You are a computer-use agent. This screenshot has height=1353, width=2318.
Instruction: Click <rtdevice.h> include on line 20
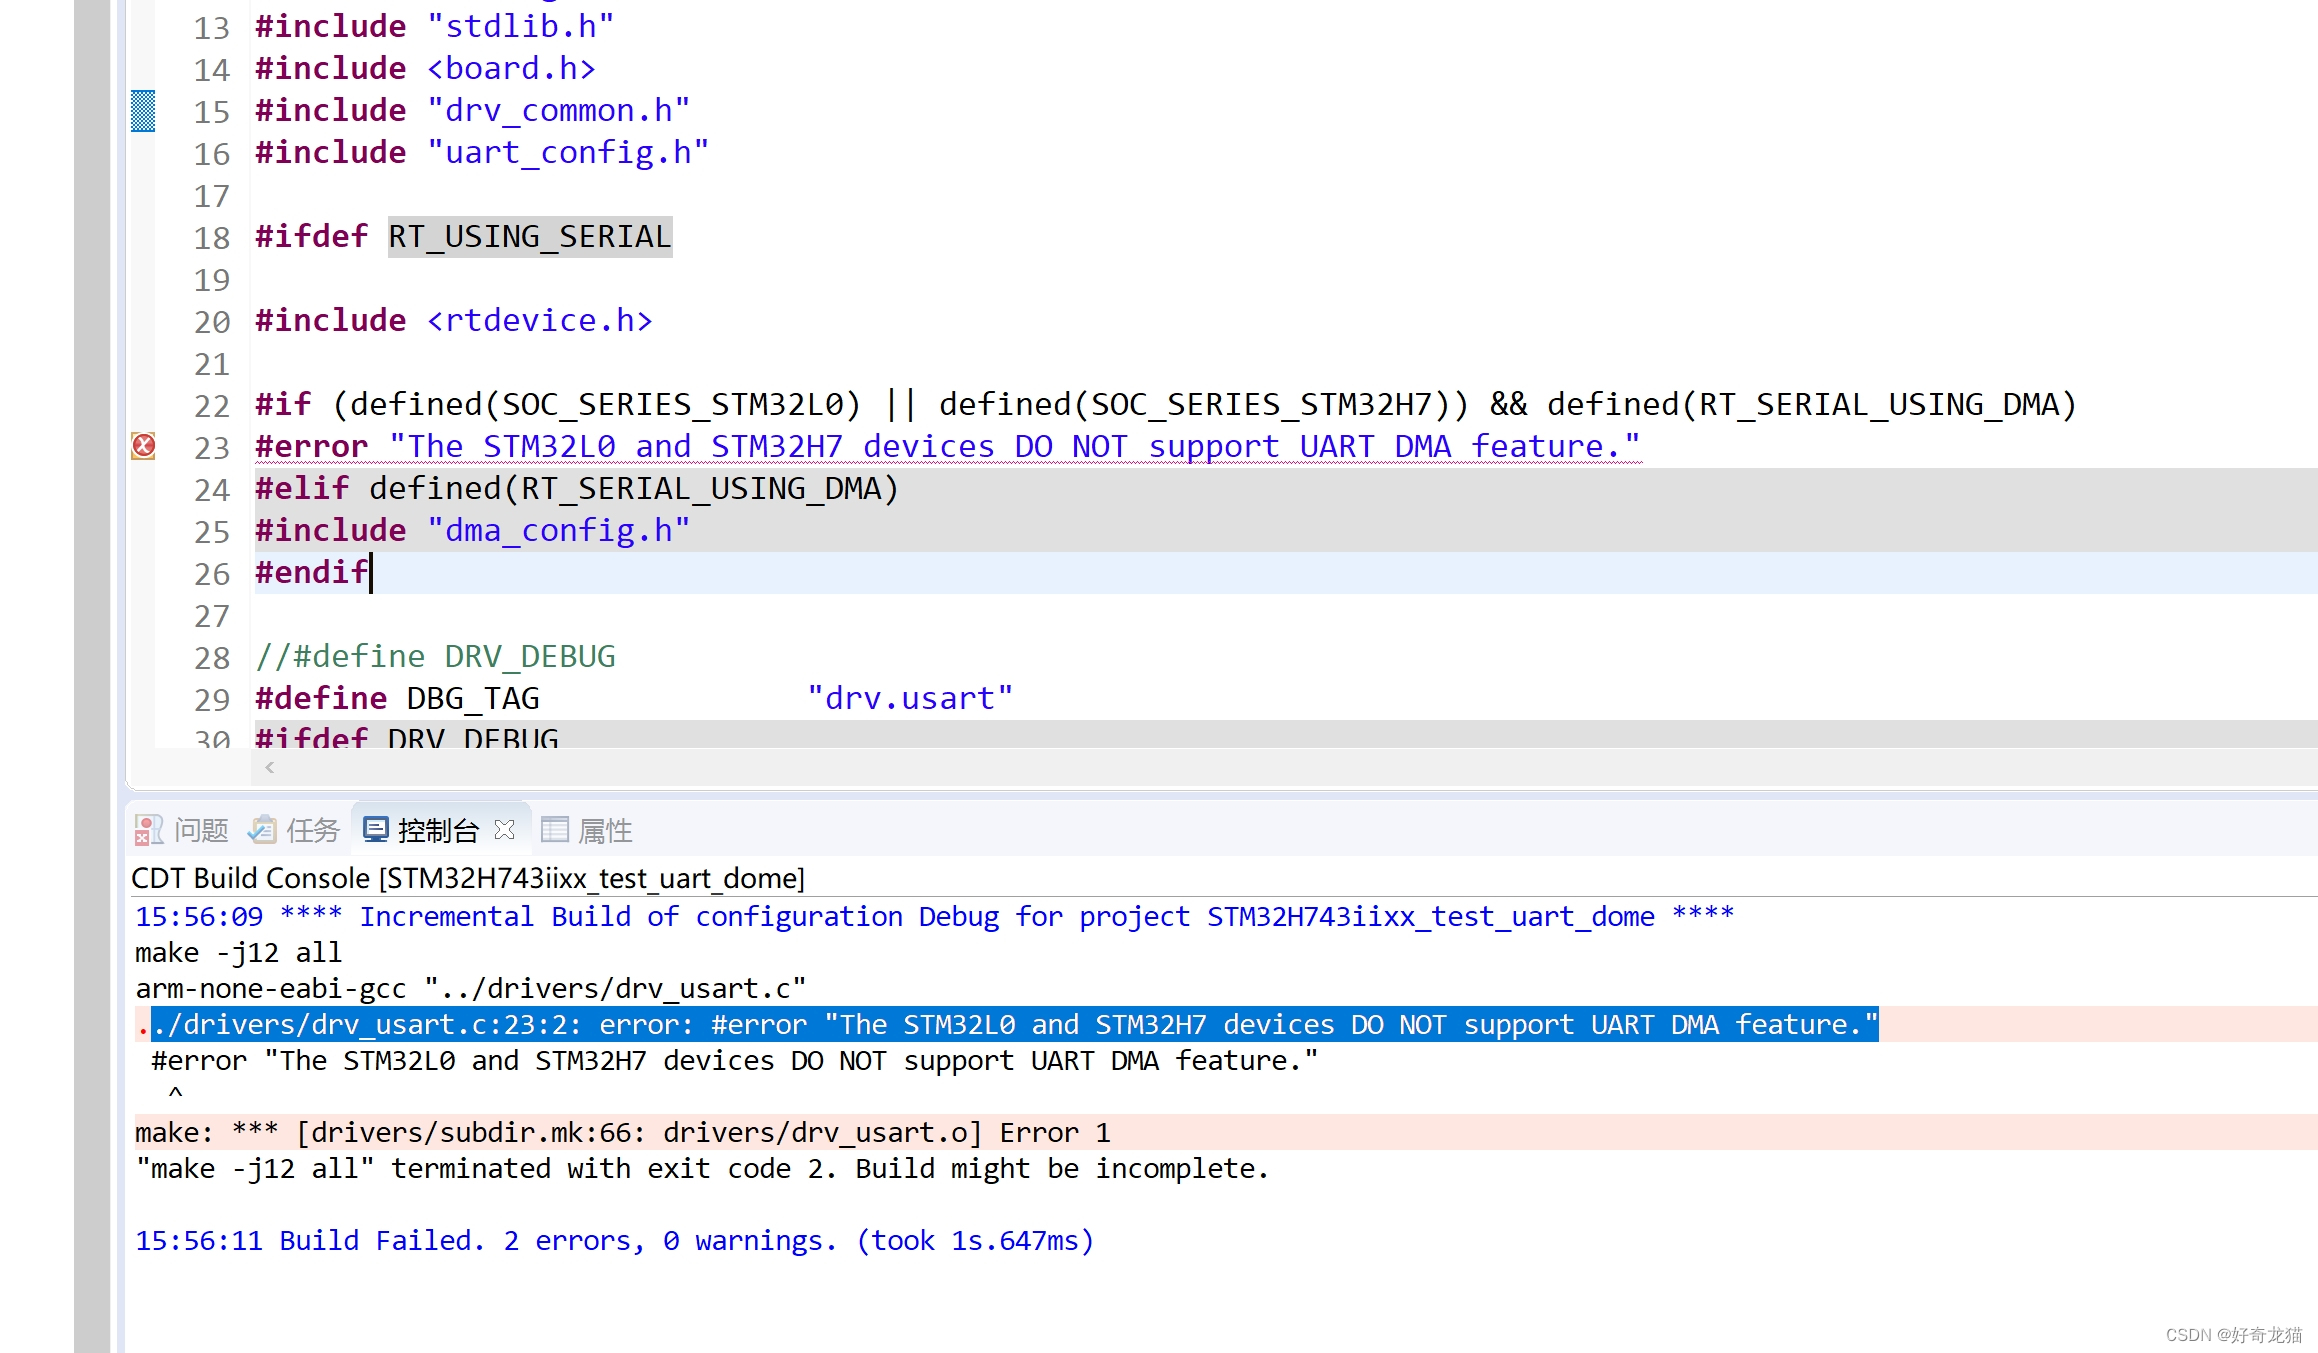(x=540, y=320)
